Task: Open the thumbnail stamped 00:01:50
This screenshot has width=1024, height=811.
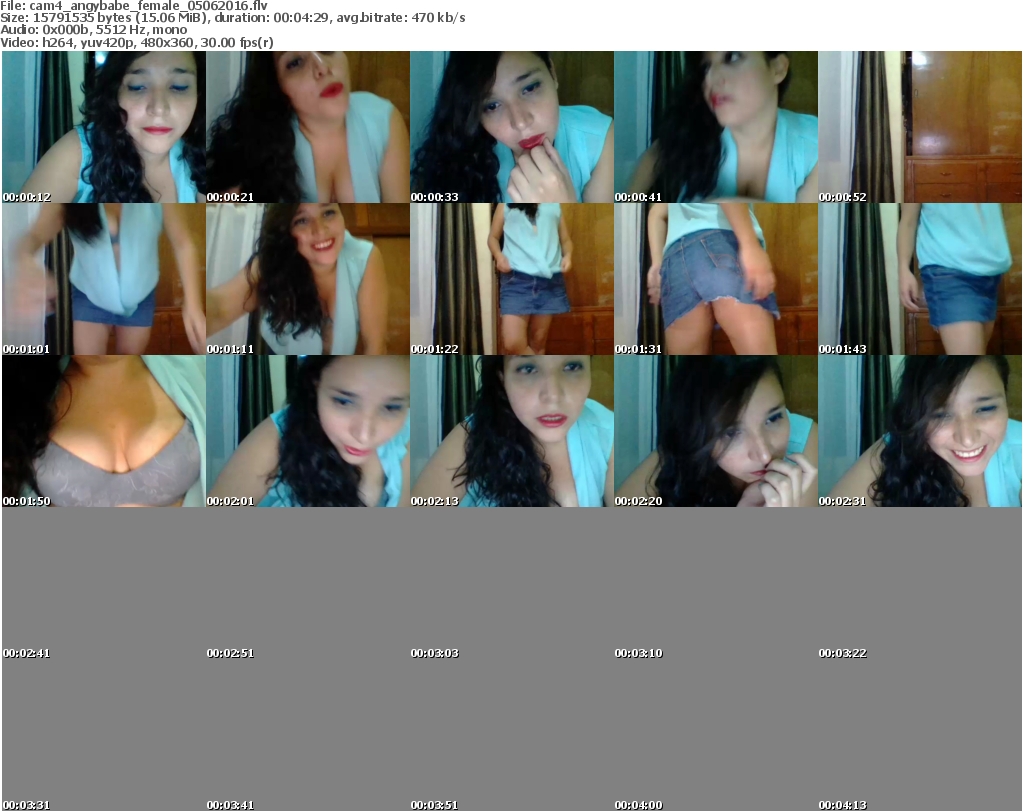Action: [x=104, y=431]
